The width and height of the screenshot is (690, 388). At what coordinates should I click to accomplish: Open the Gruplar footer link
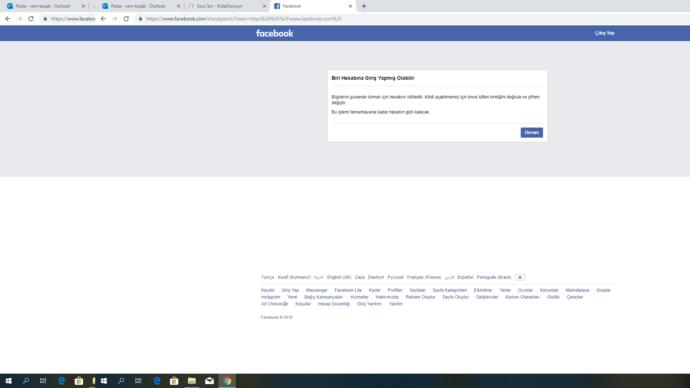coord(603,290)
